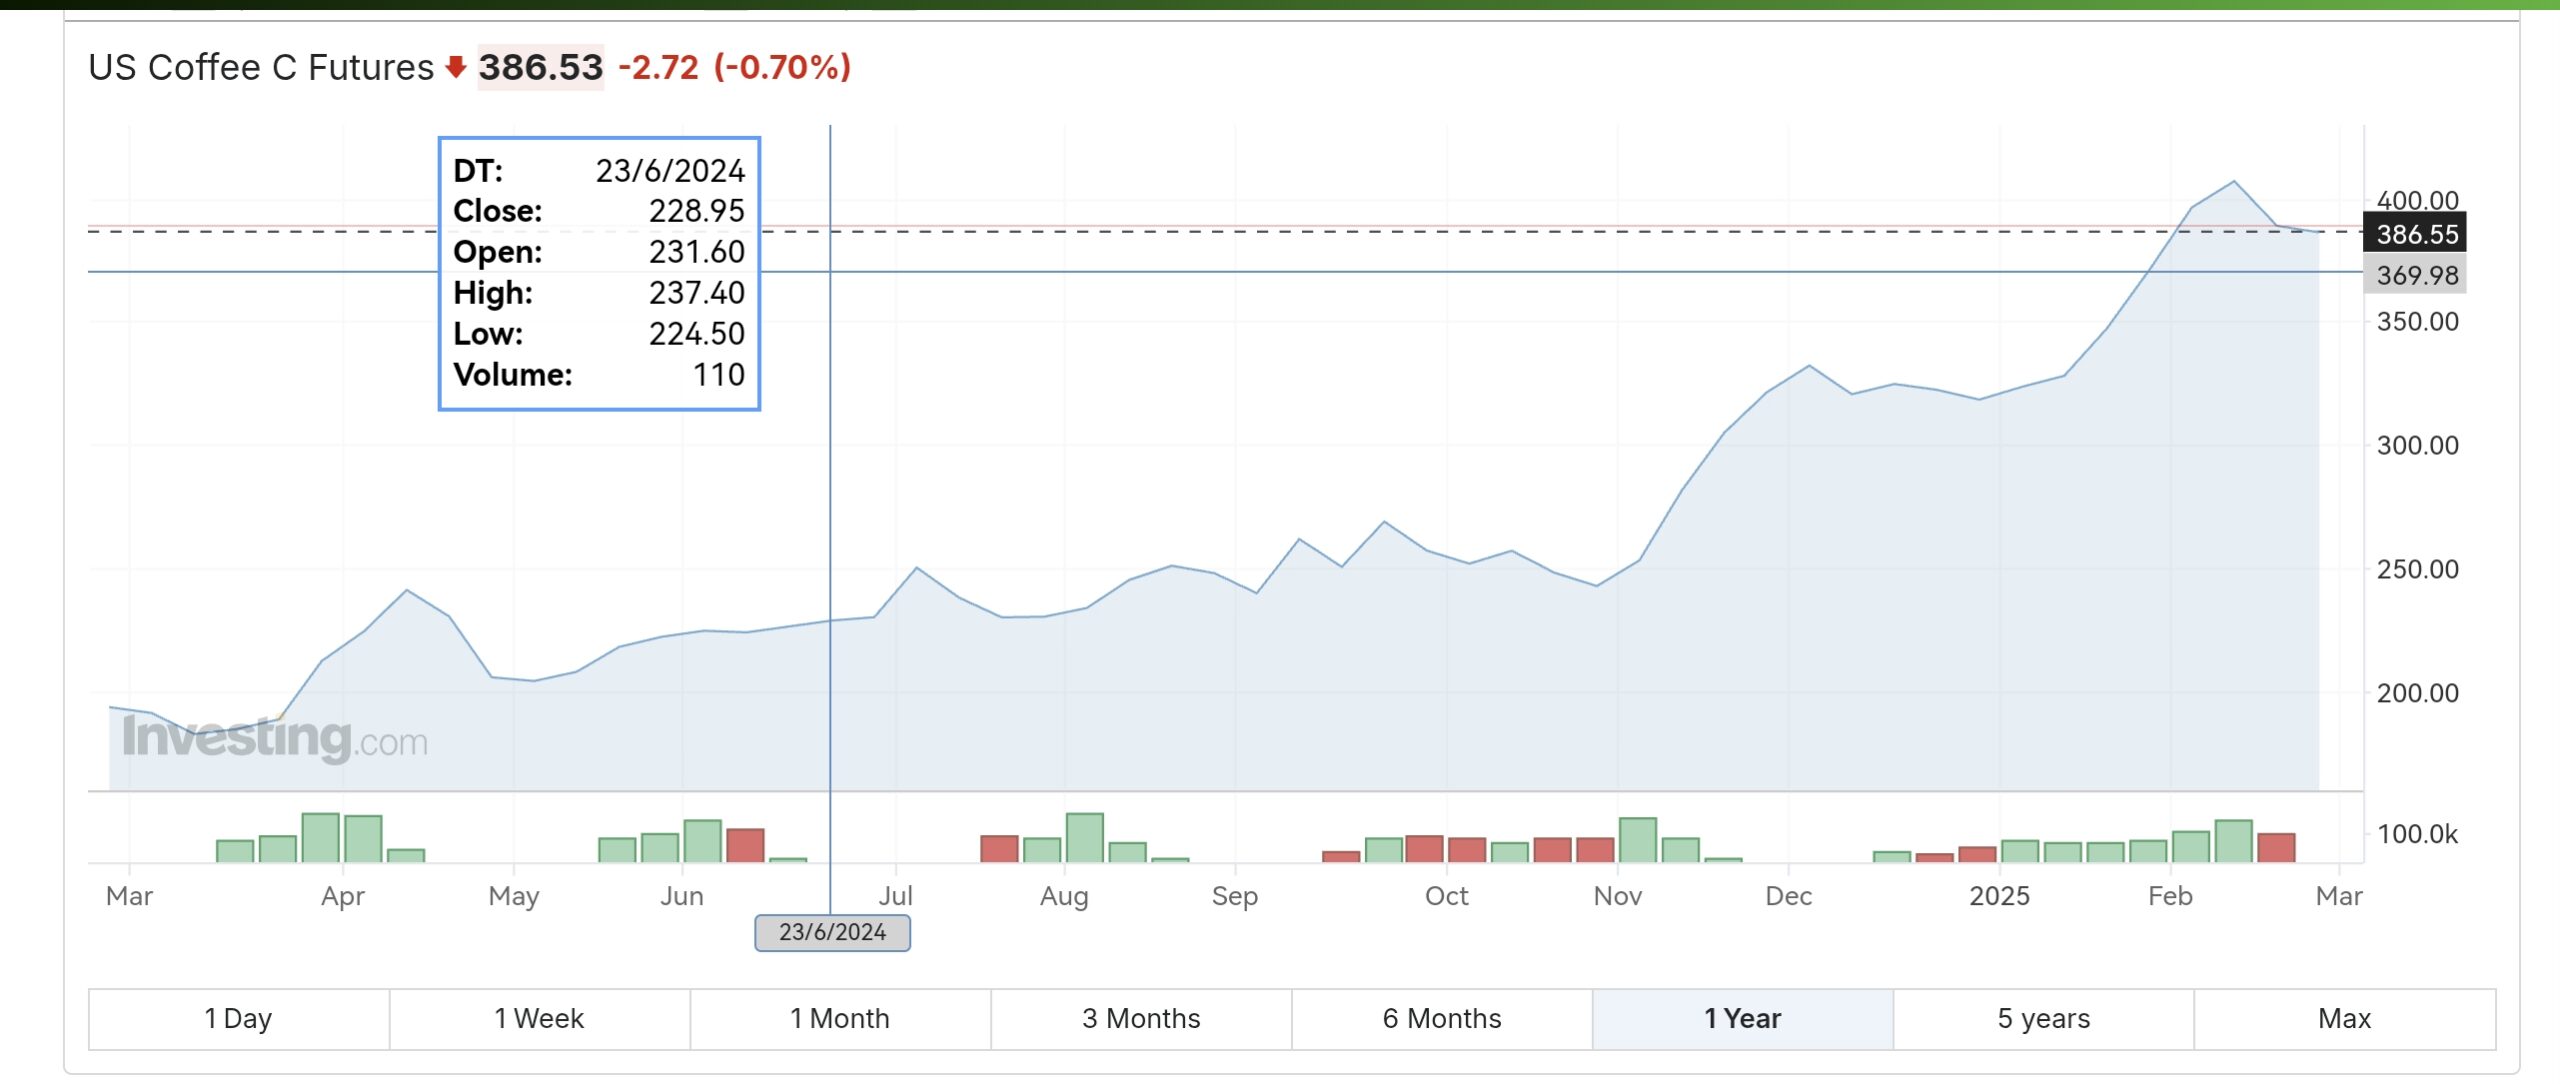Switch to 1 Week range

pos(539,1018)
